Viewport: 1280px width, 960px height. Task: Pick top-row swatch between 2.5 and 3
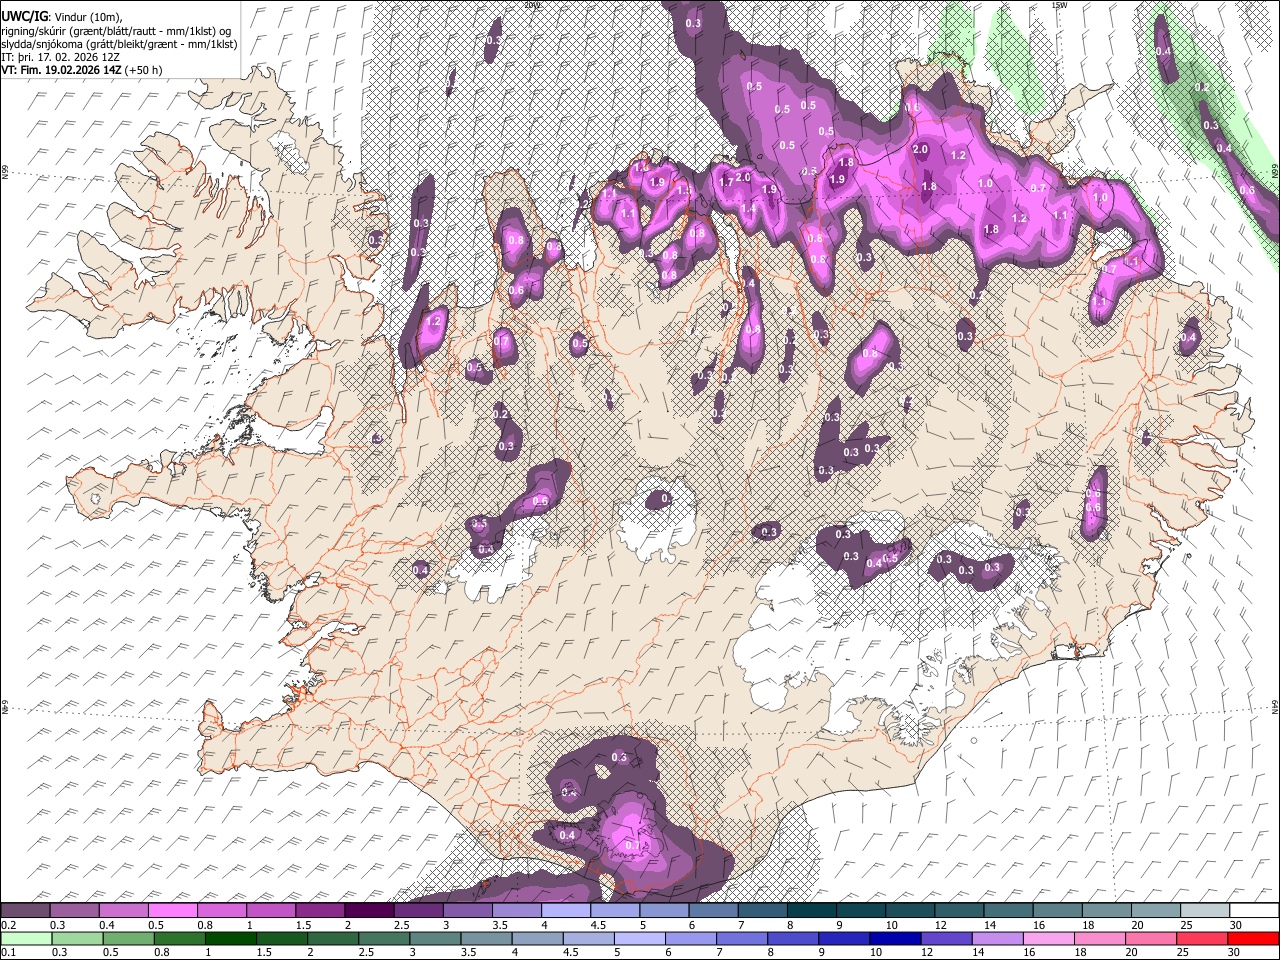(x=418, y=911)
